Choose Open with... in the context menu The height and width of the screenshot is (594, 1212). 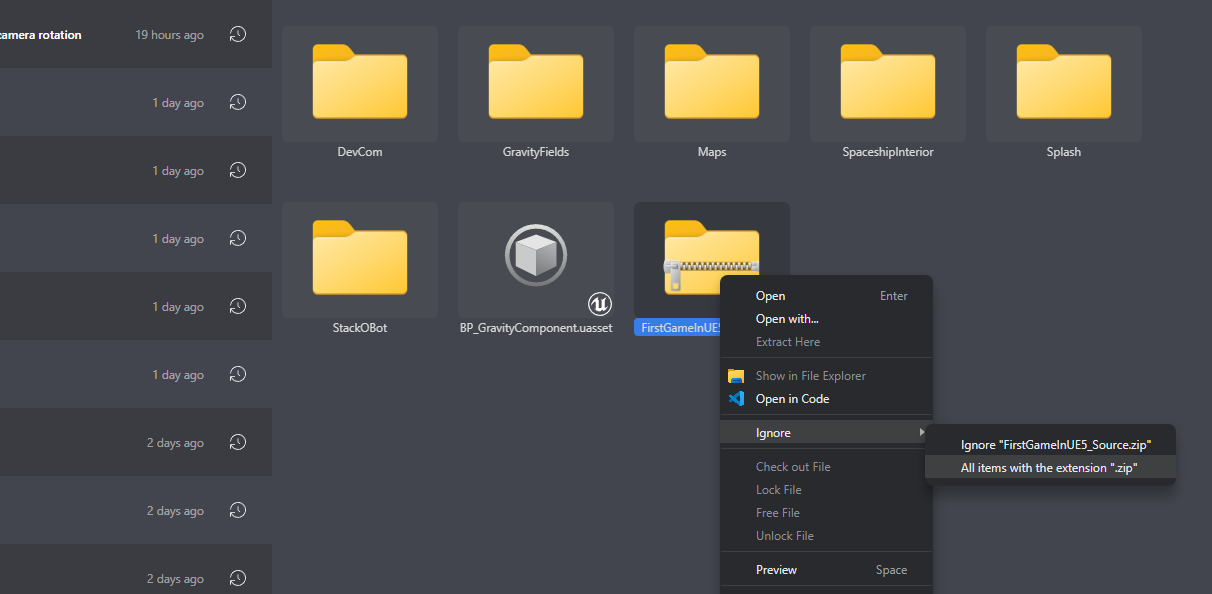tap(826, 319)
